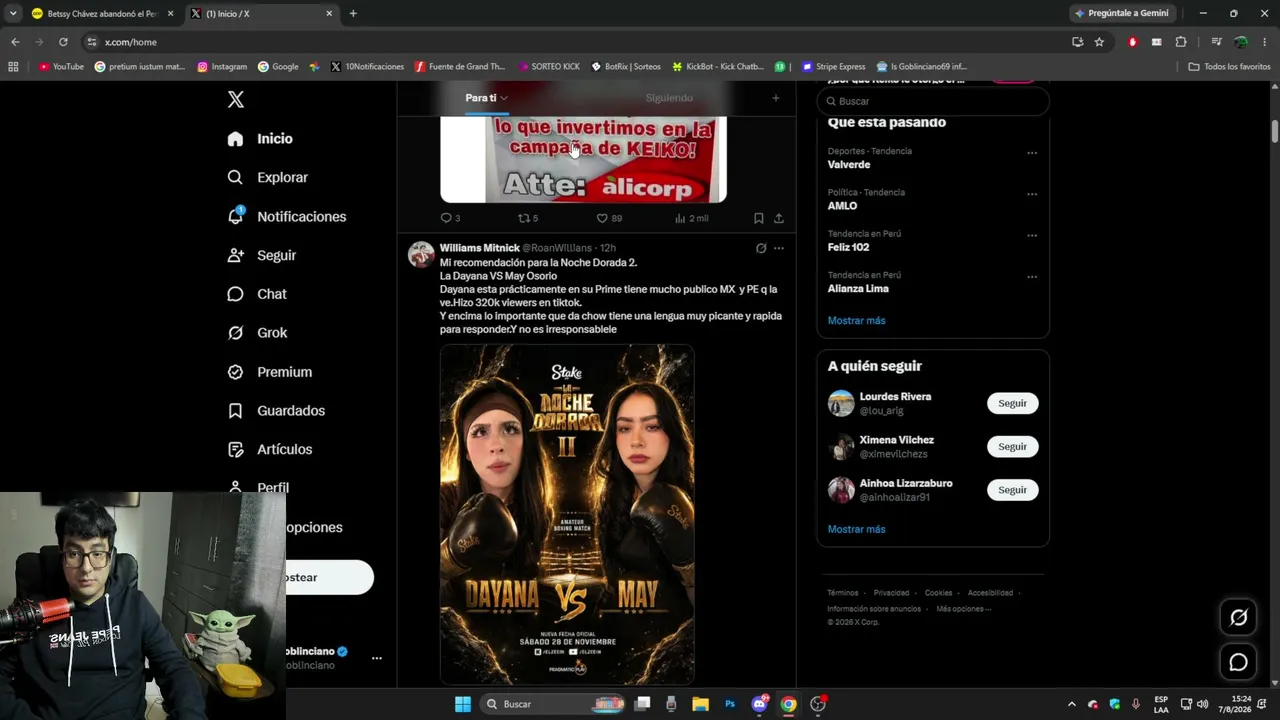Click the add timeline plus icon
The image size is (1280, 720).
click(x=775, y=98)
